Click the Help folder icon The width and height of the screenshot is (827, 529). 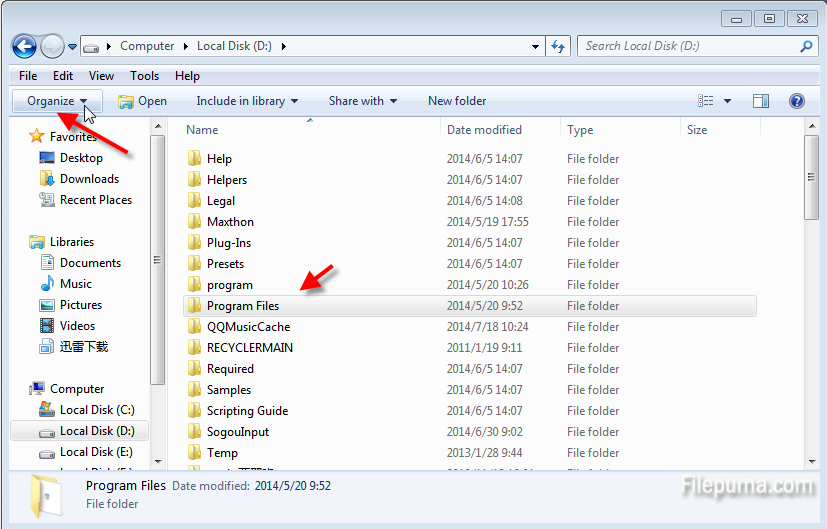195,158
